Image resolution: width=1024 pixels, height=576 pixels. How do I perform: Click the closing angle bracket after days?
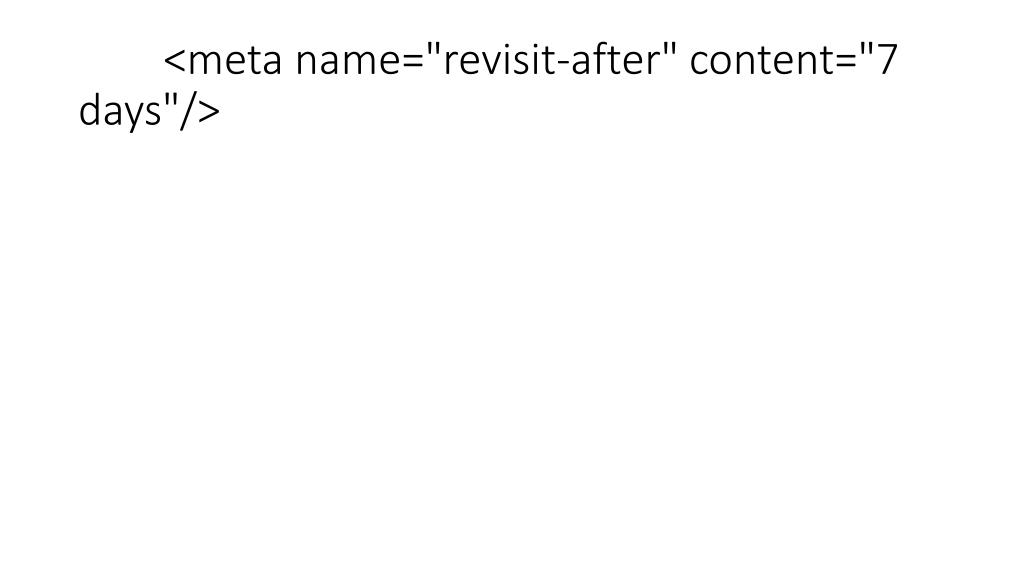point(208,112)
